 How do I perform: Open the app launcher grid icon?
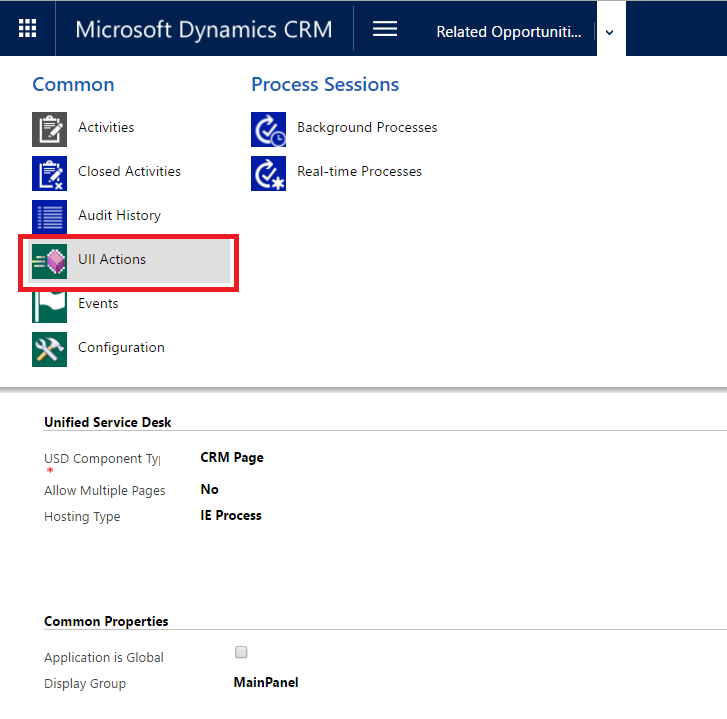[x=28, y=29]
